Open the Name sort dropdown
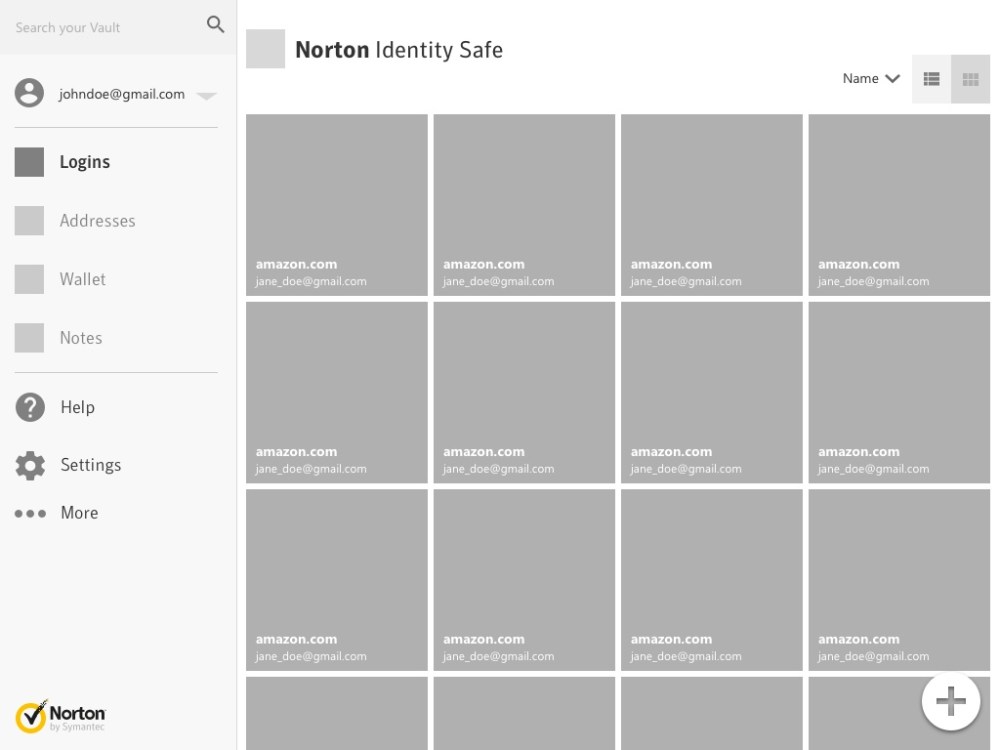The width and height of the screenshot is (1000, 750). click(x=871, y=79)
